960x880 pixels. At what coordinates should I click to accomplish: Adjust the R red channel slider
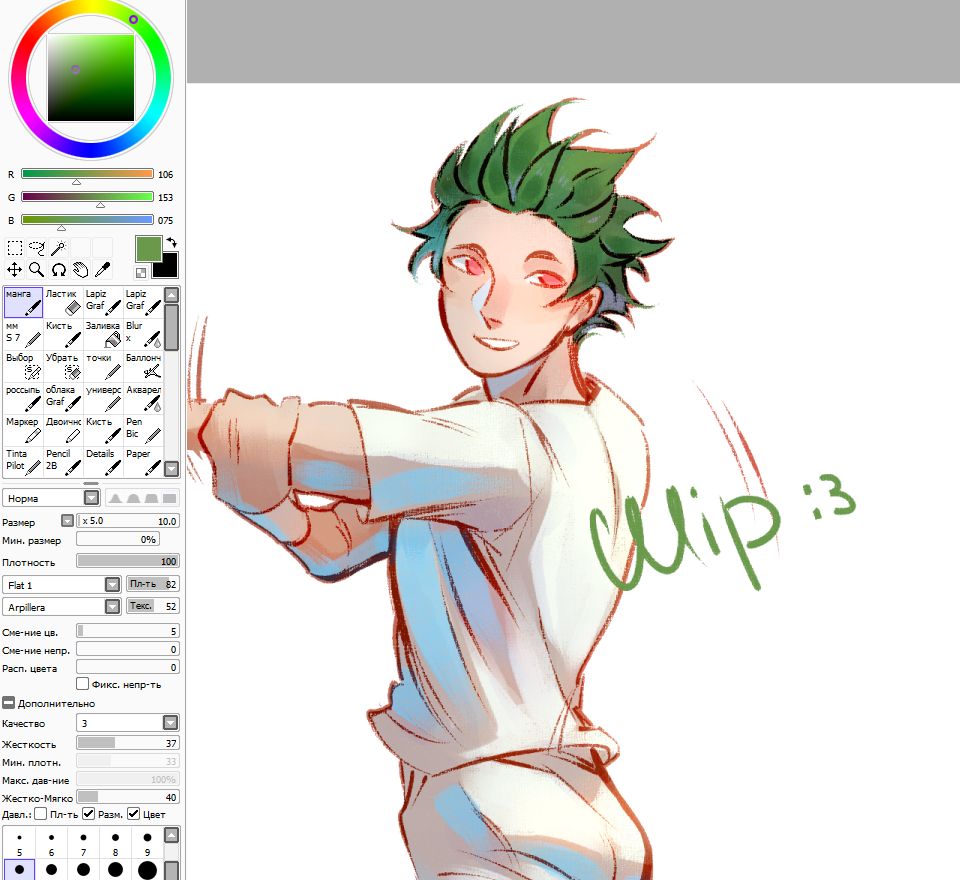tap(87, 174)
